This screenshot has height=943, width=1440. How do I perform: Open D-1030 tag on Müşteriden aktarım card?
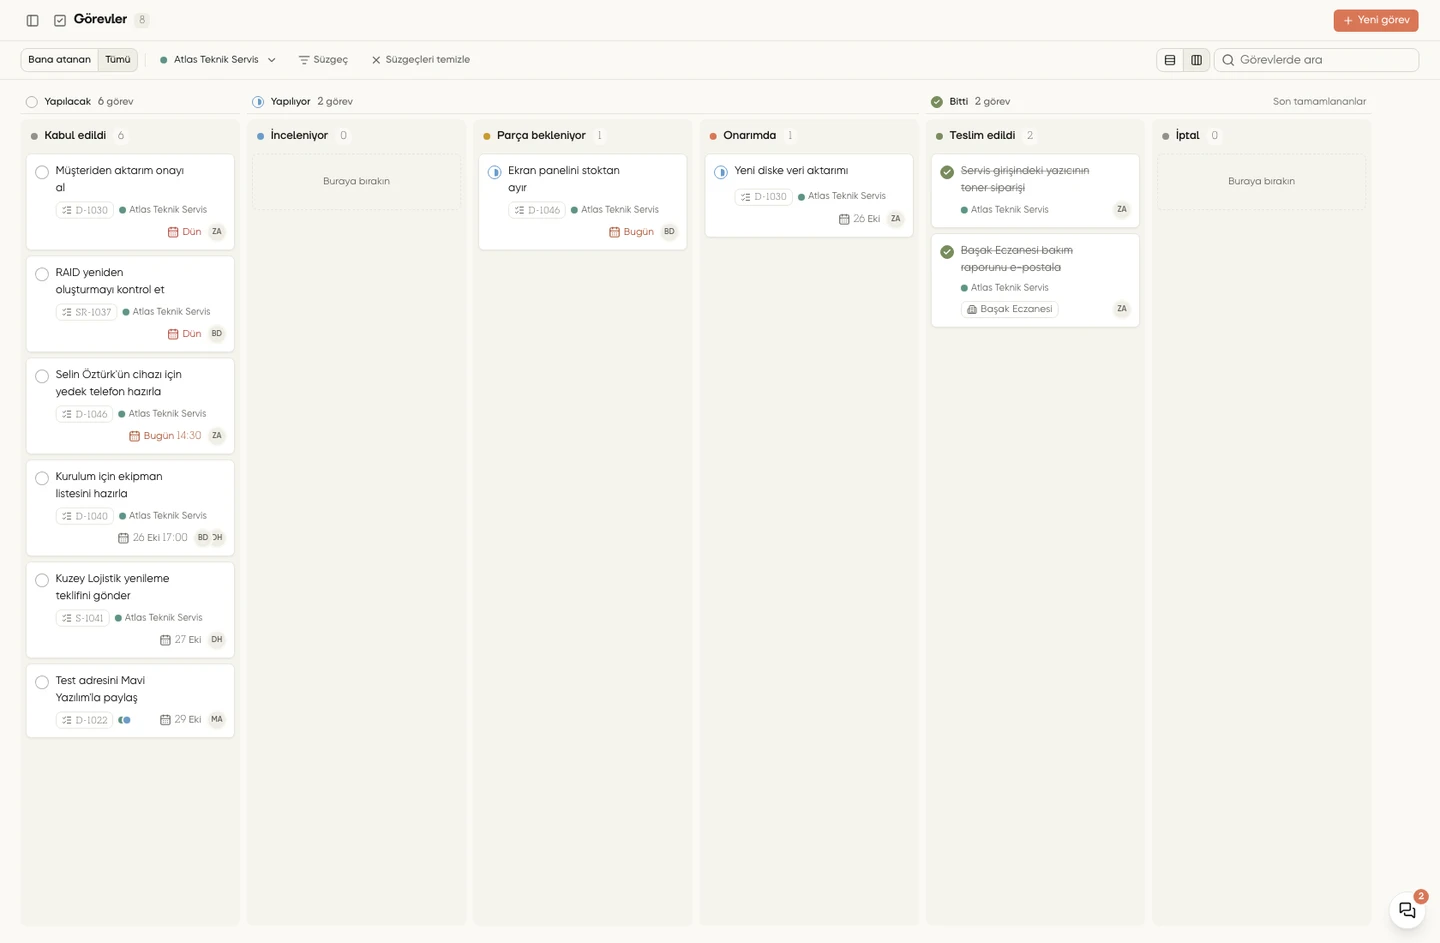tap(85, 210)
